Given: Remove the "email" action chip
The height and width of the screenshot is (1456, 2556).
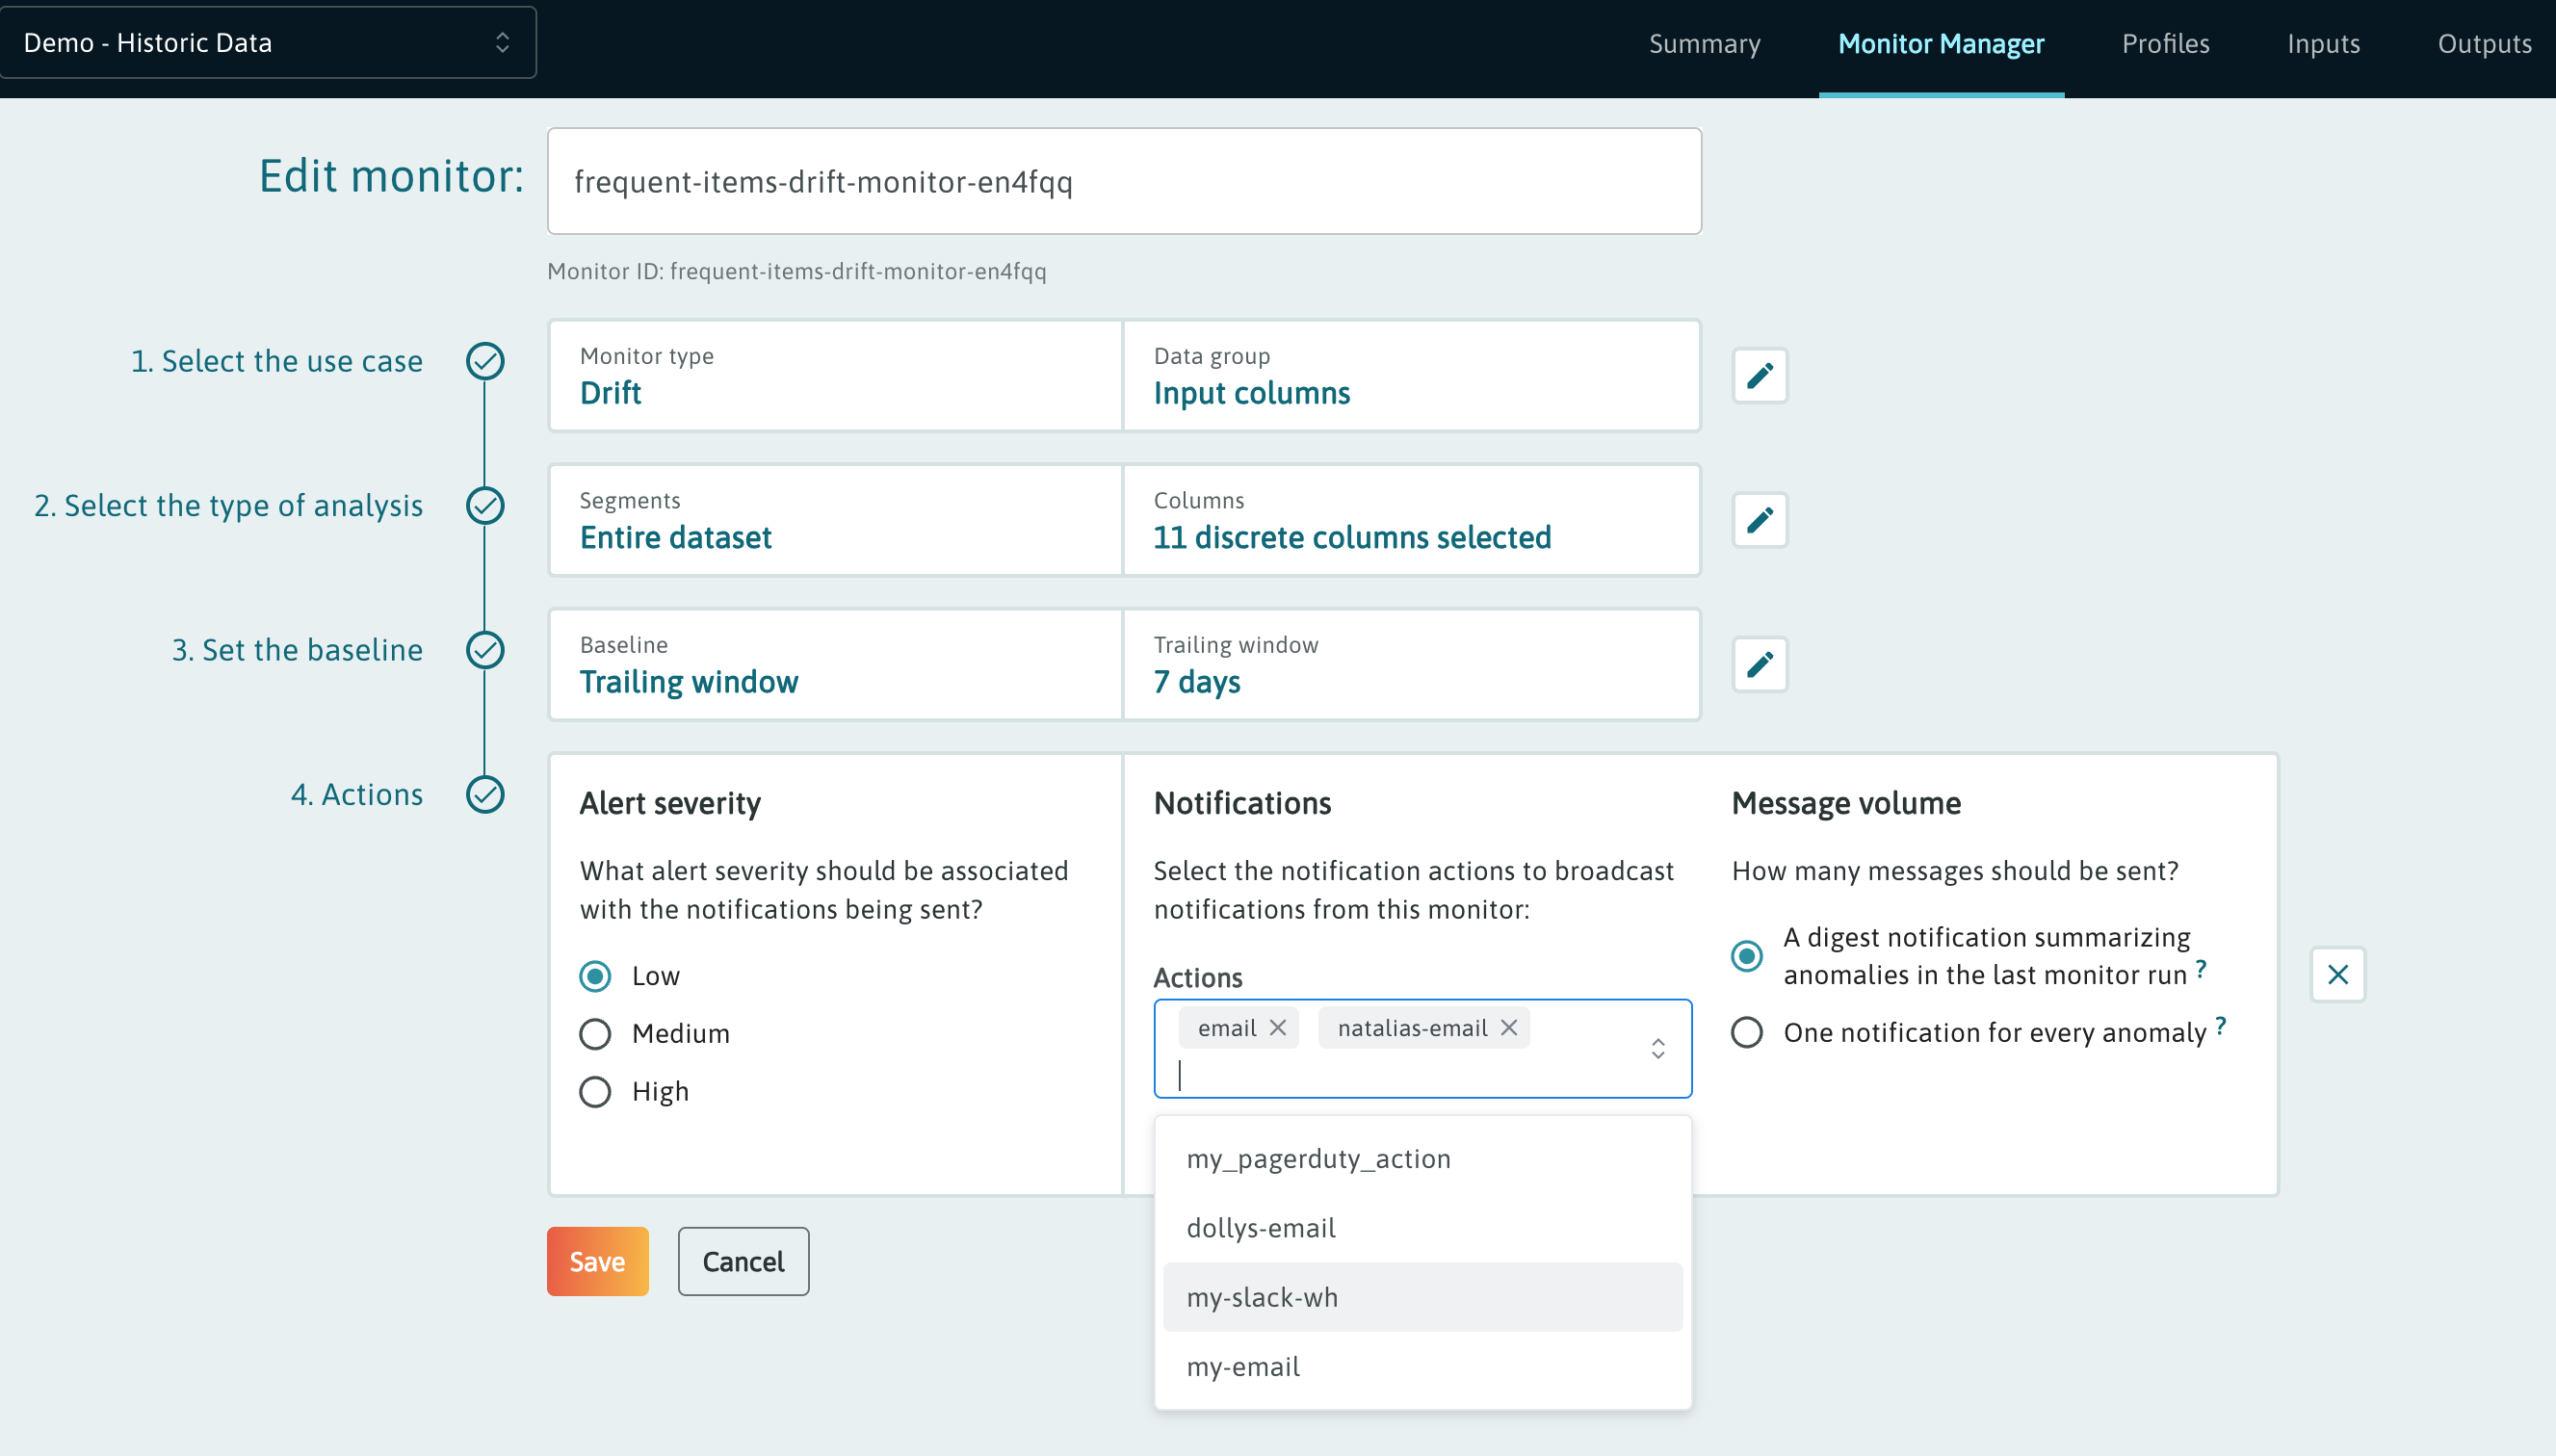Looking at the screenshot, I should 1279,1027.
